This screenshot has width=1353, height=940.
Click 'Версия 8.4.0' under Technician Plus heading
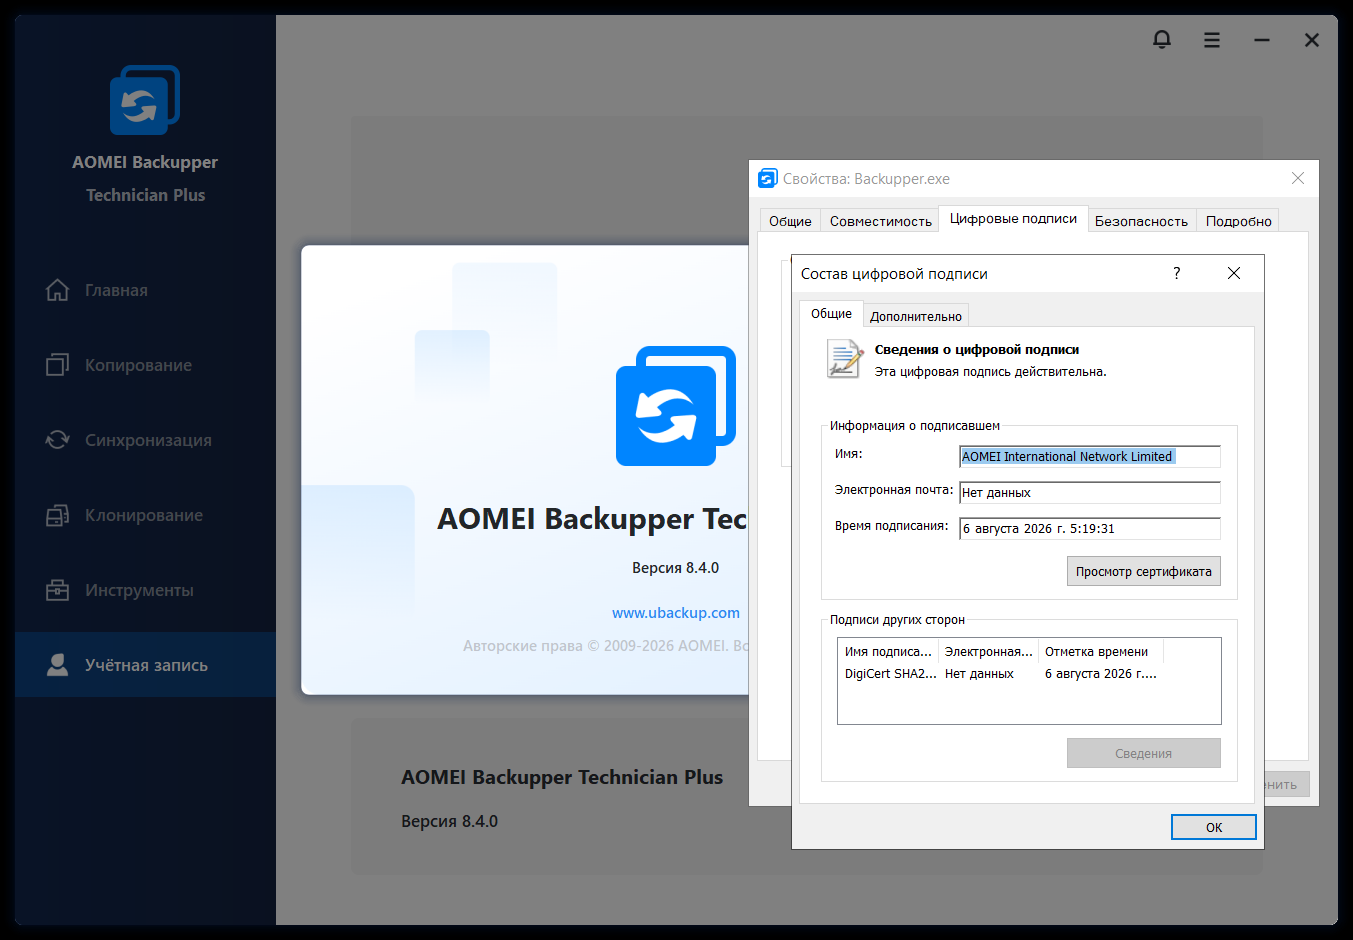[x=449, y=821]
